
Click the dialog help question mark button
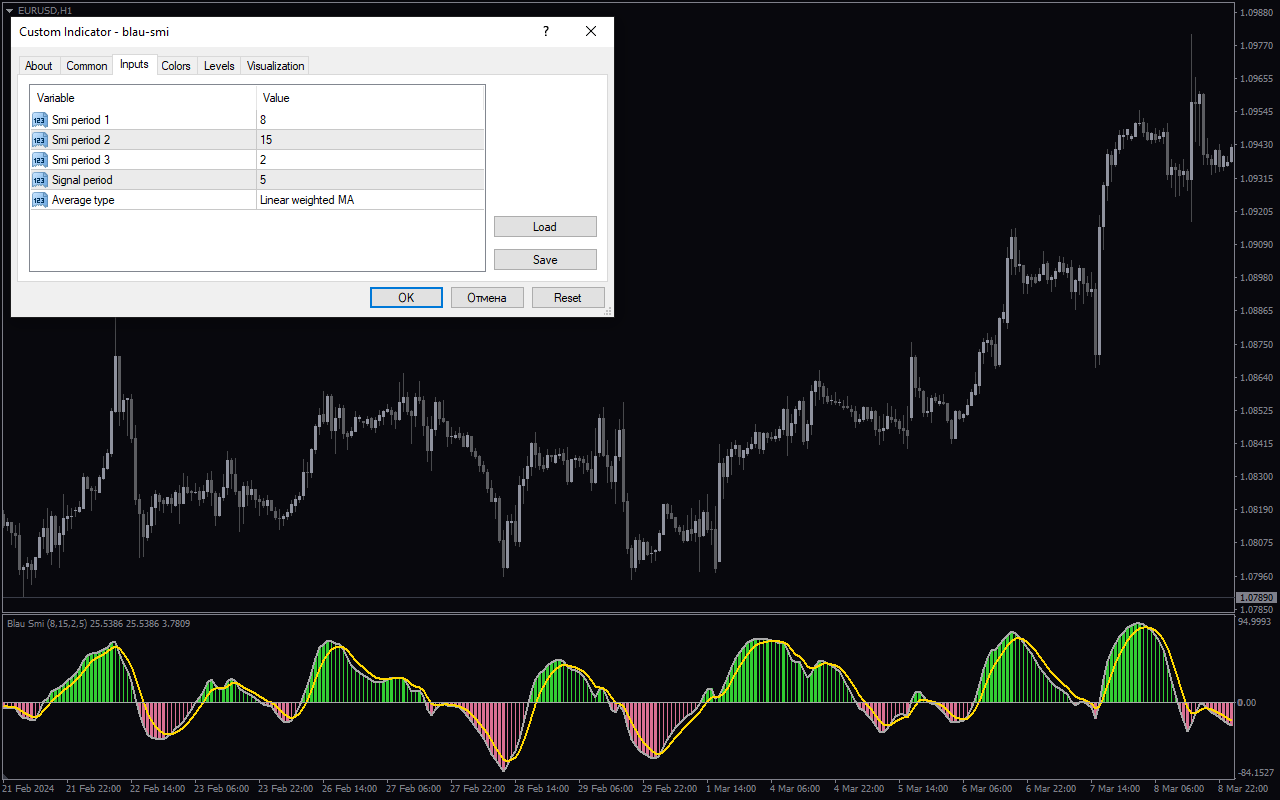coord(546,31)
